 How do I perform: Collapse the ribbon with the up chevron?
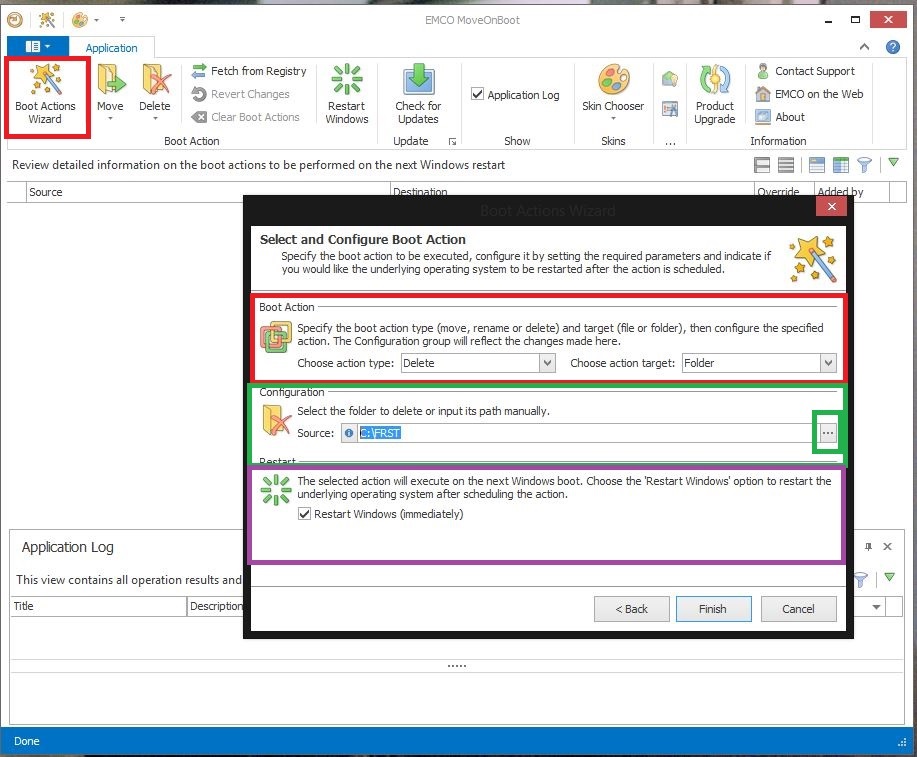(x=864, y=47)
